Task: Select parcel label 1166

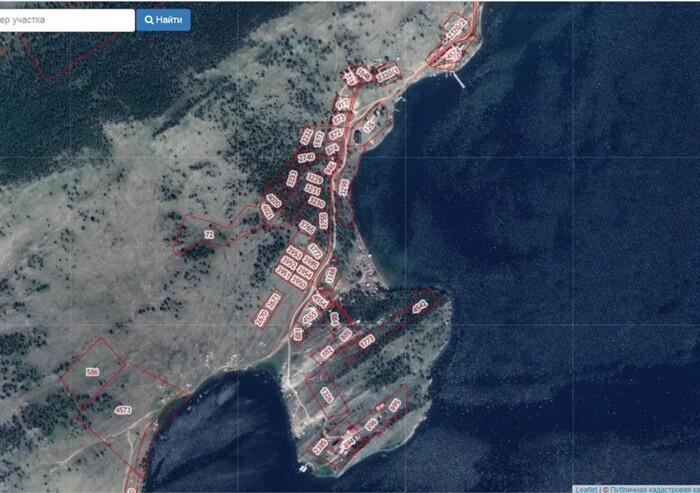Action: coord(331,275)
